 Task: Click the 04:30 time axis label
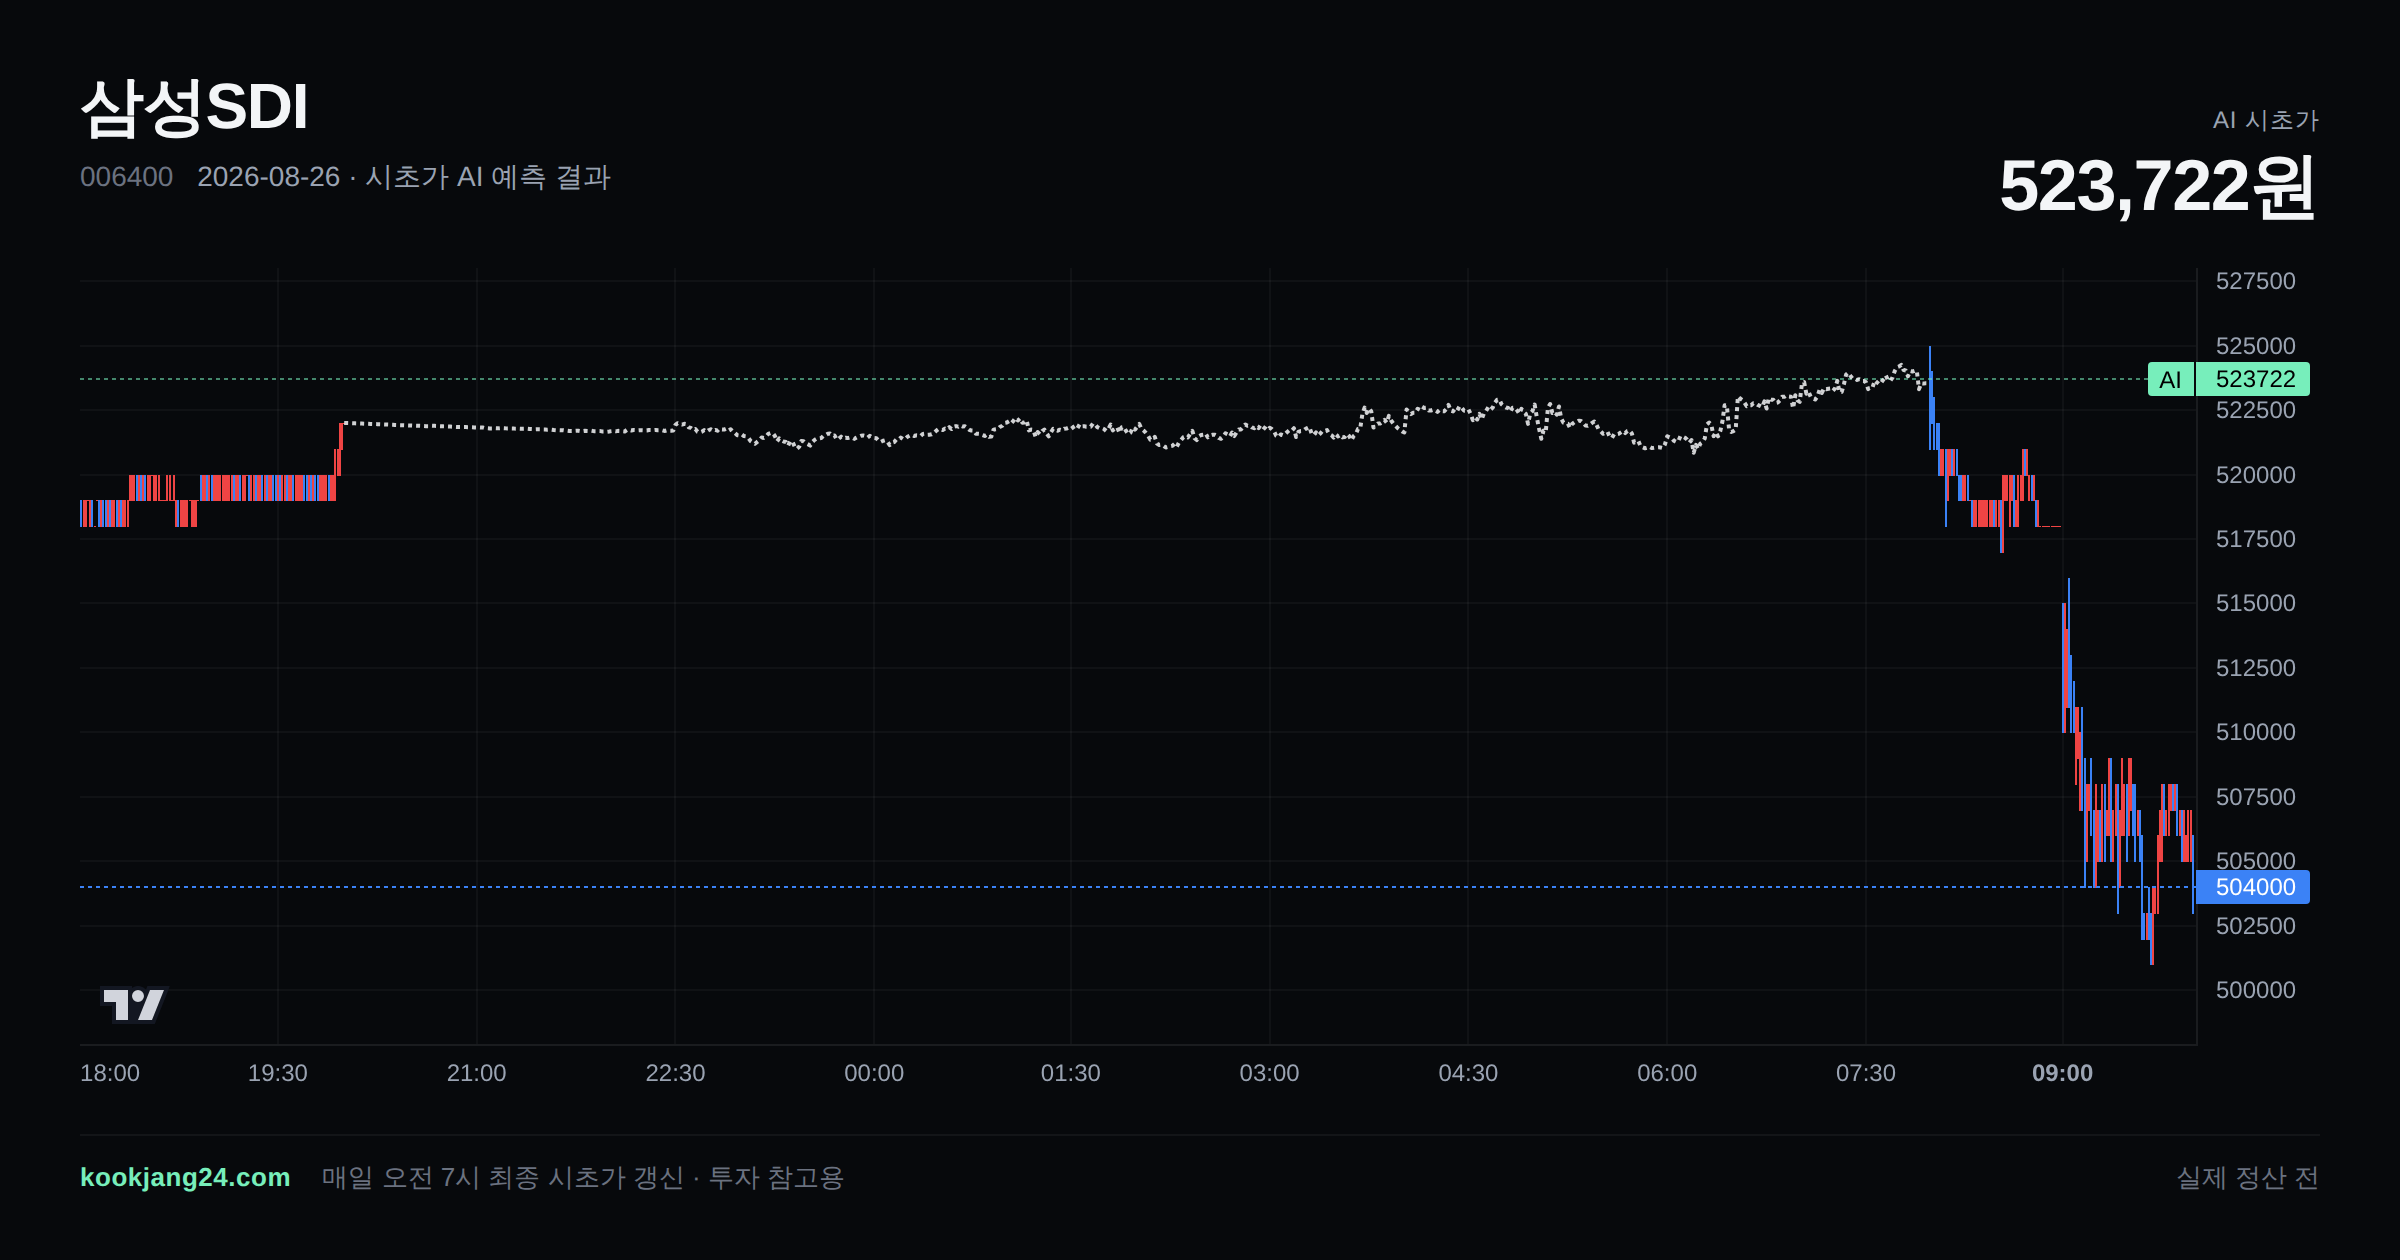(x=1468, y=1073)
